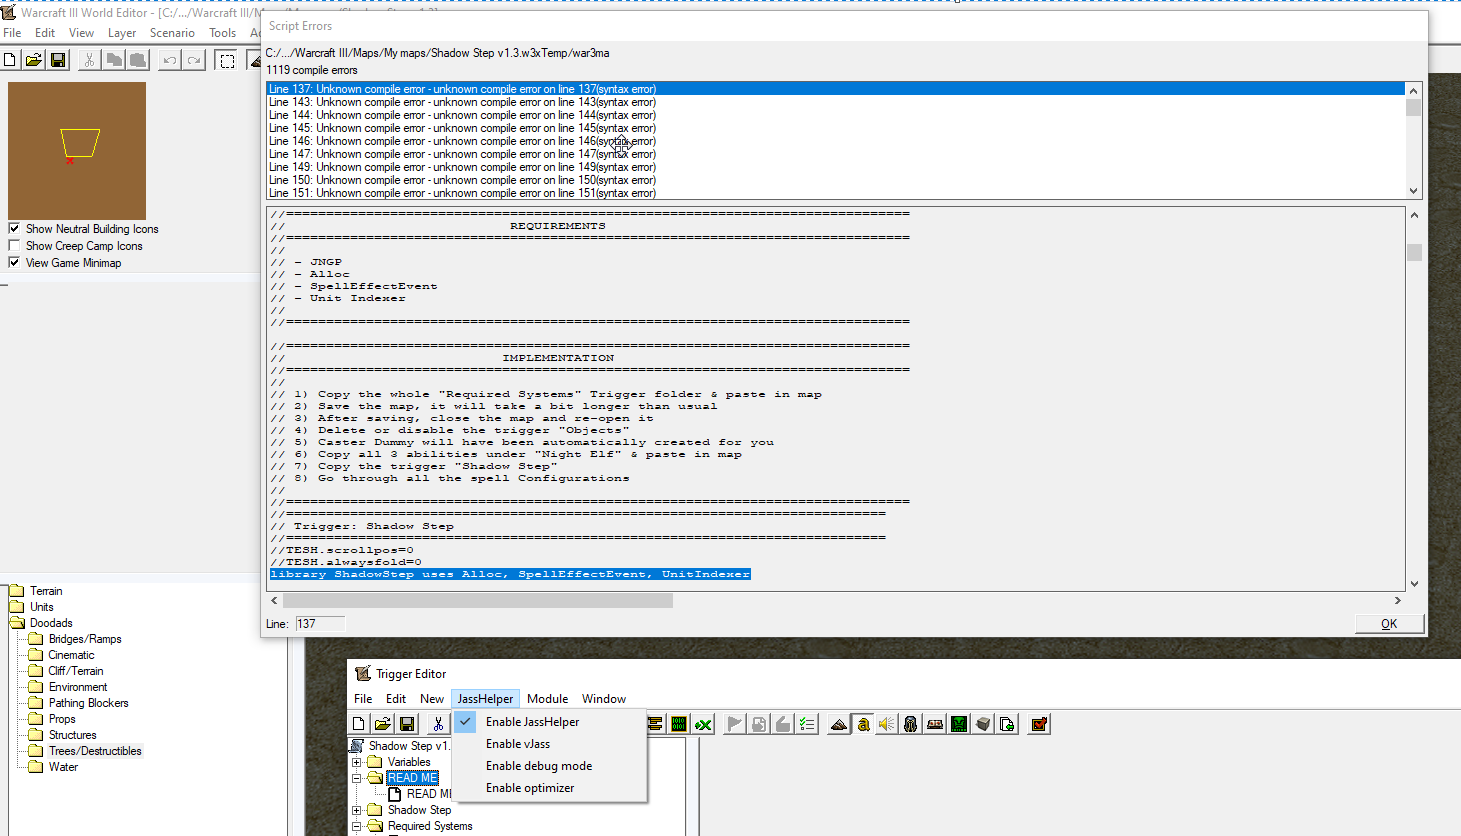
Task: Open Window menu in Trigger Editor
Action: tap(604, 699)
